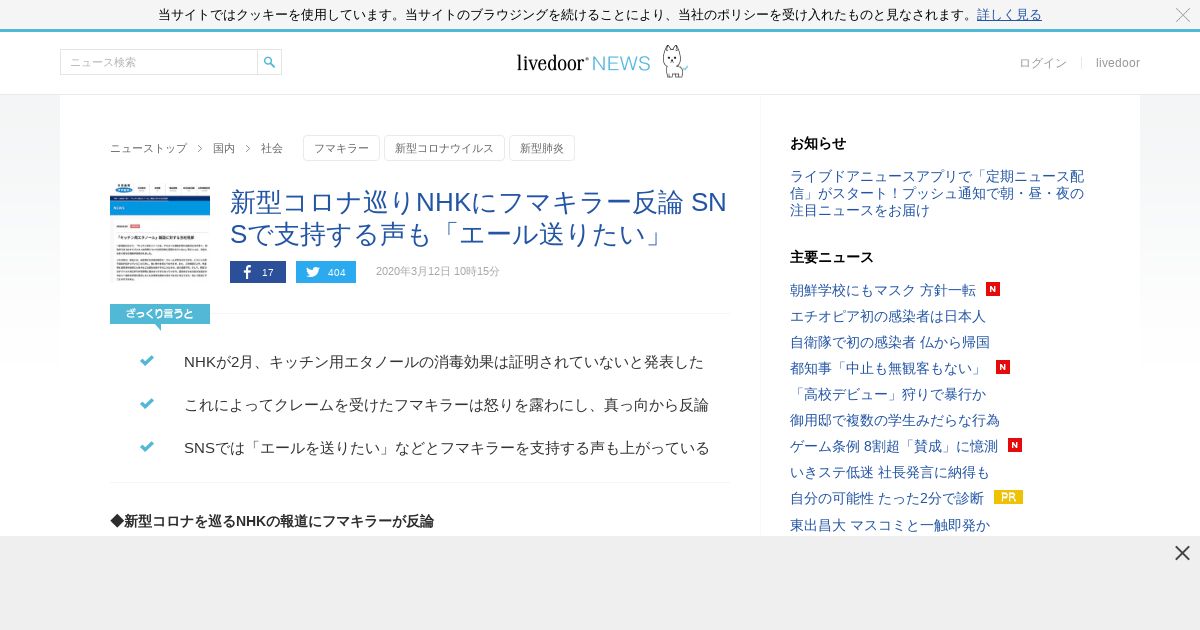Screen dimensions: 1200x630
Task: Click the N badge beside ゲーム条例
Action: (x=1015, y=445)
